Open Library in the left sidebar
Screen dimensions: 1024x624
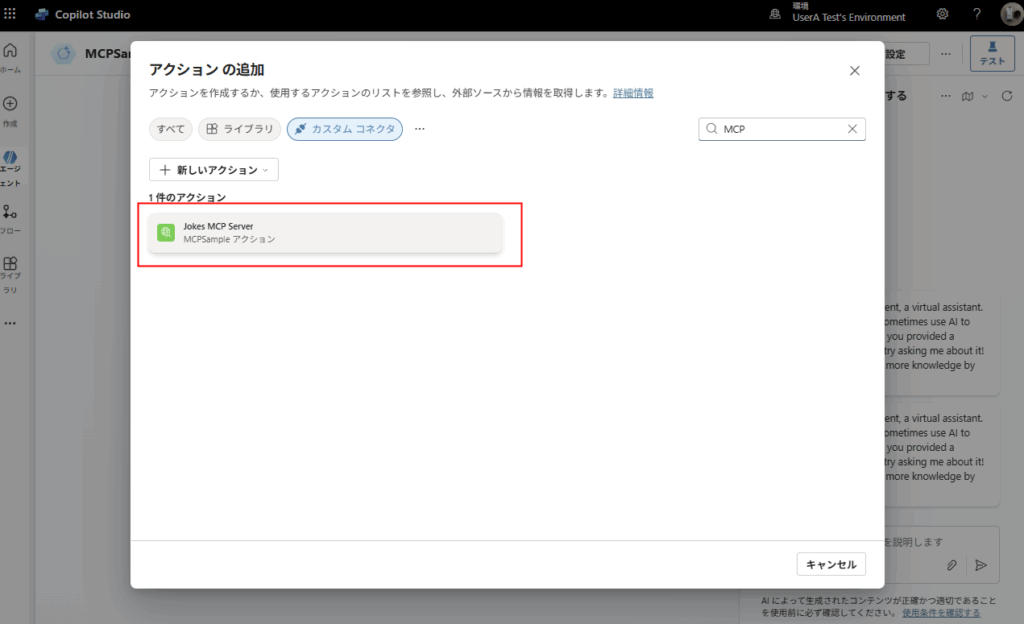tap(10, 270)
